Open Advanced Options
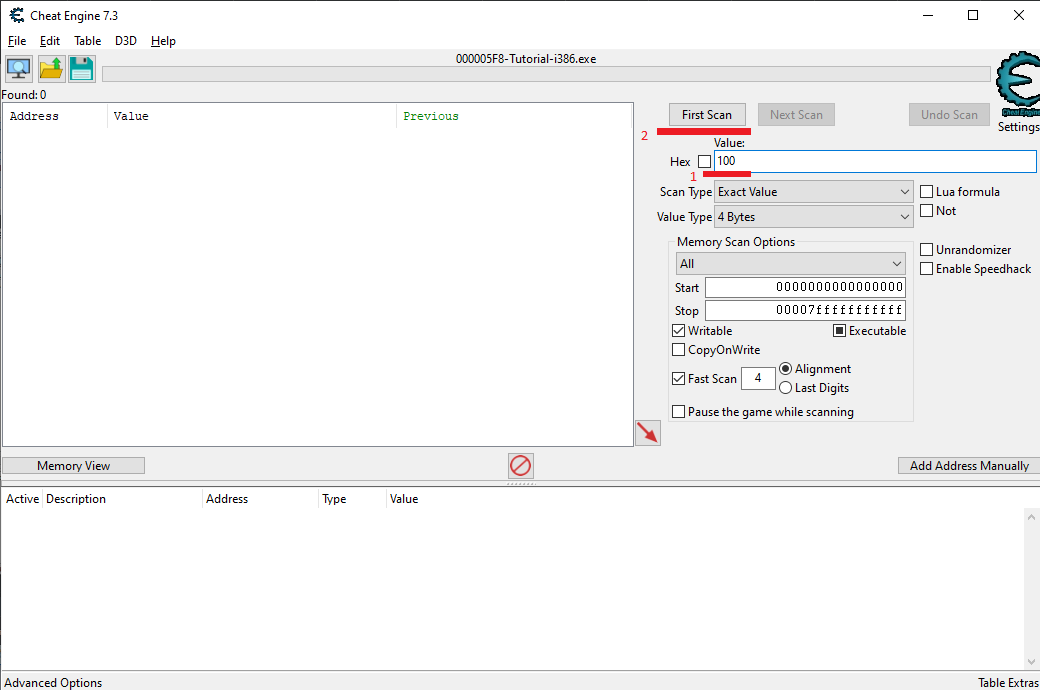The width and height of the screenshot is (1040, 690). (x=53, y=683)
